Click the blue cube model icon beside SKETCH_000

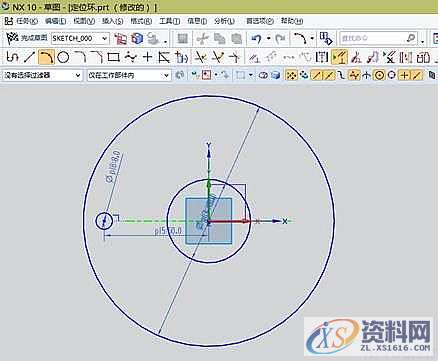[x=137, y=39]
